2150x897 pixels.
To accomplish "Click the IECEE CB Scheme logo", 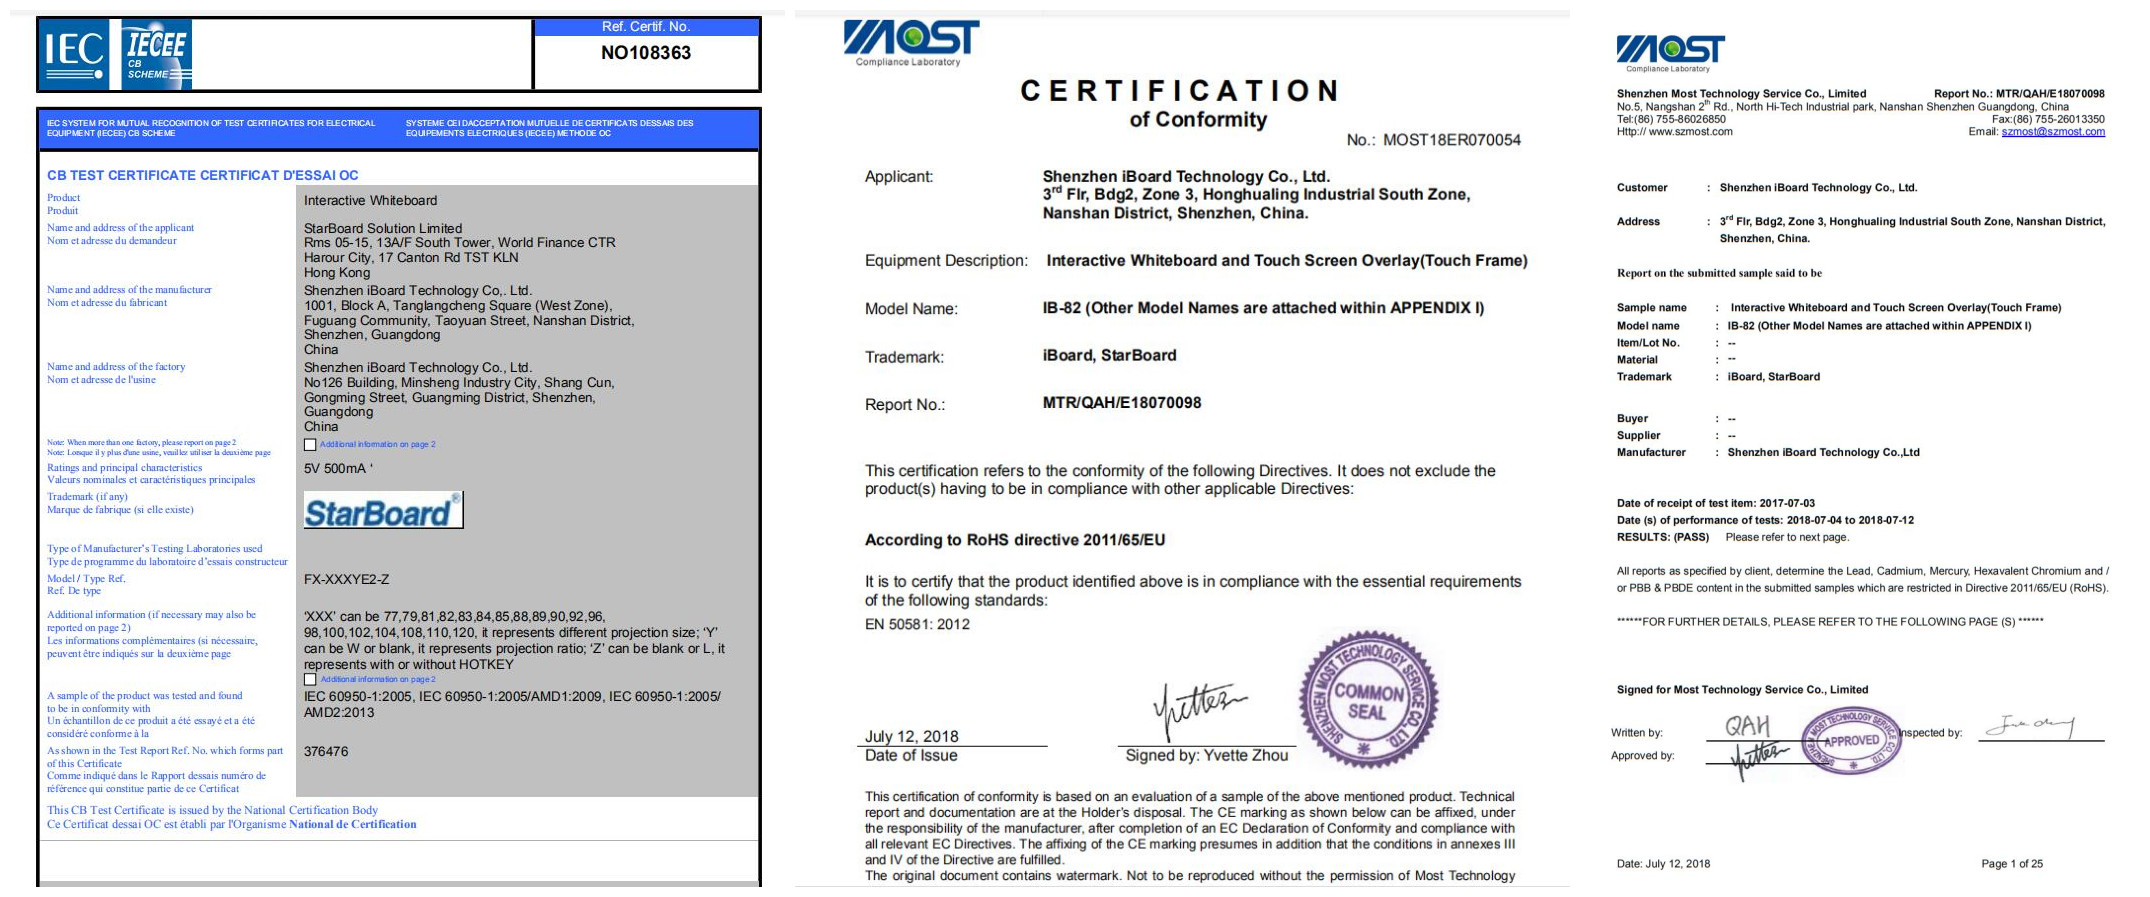I will pyautogui.click(x=157, y=53).
